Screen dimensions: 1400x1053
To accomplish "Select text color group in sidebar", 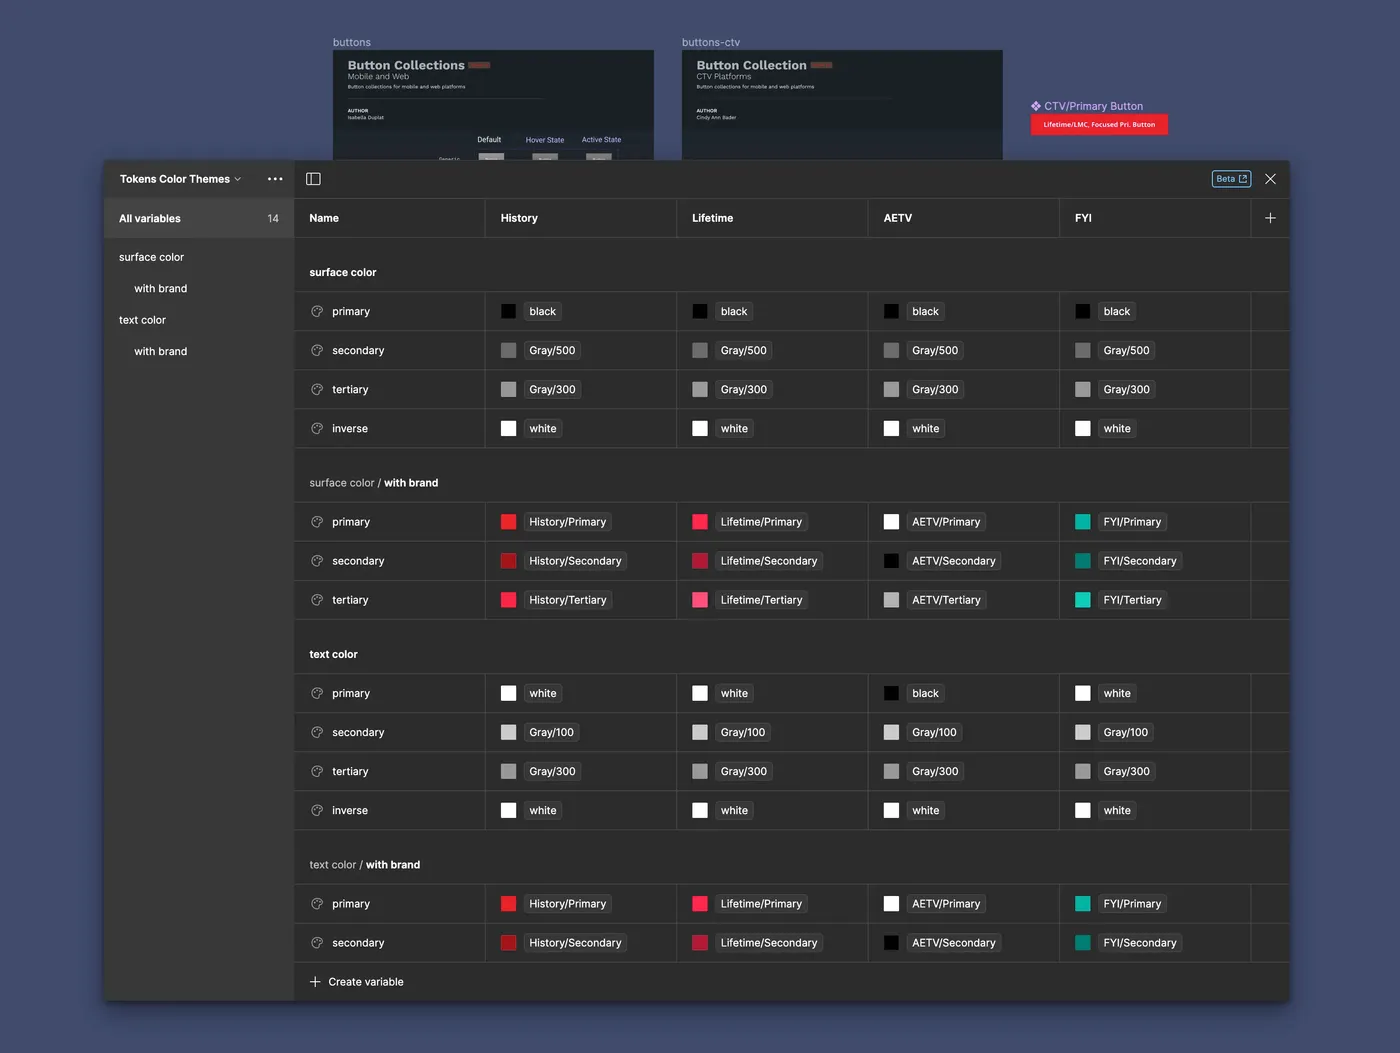I will (143, 320).
